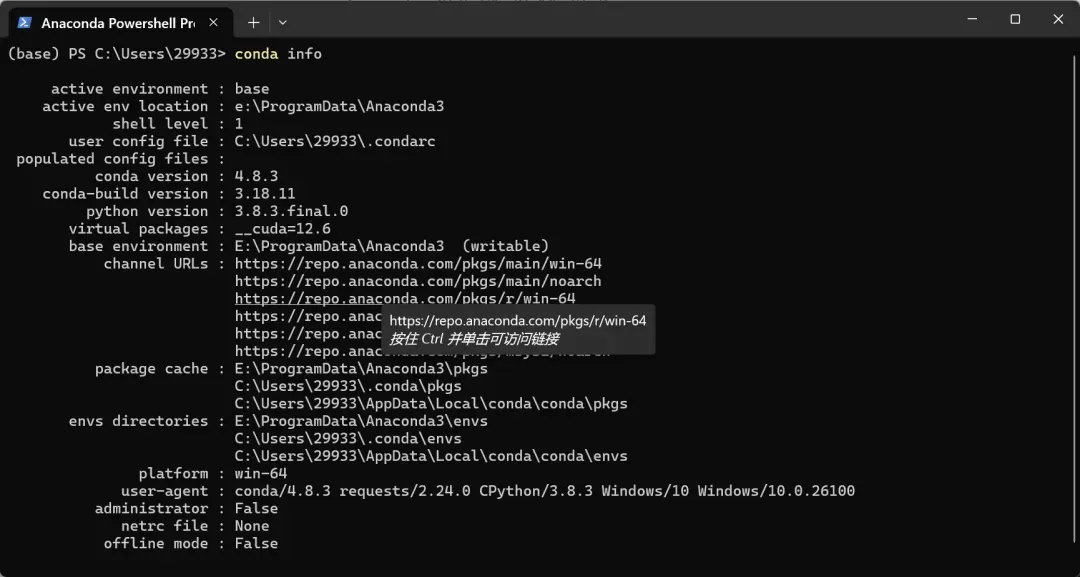Expand the new tab profile dropdown

click(x=283, y=22)
